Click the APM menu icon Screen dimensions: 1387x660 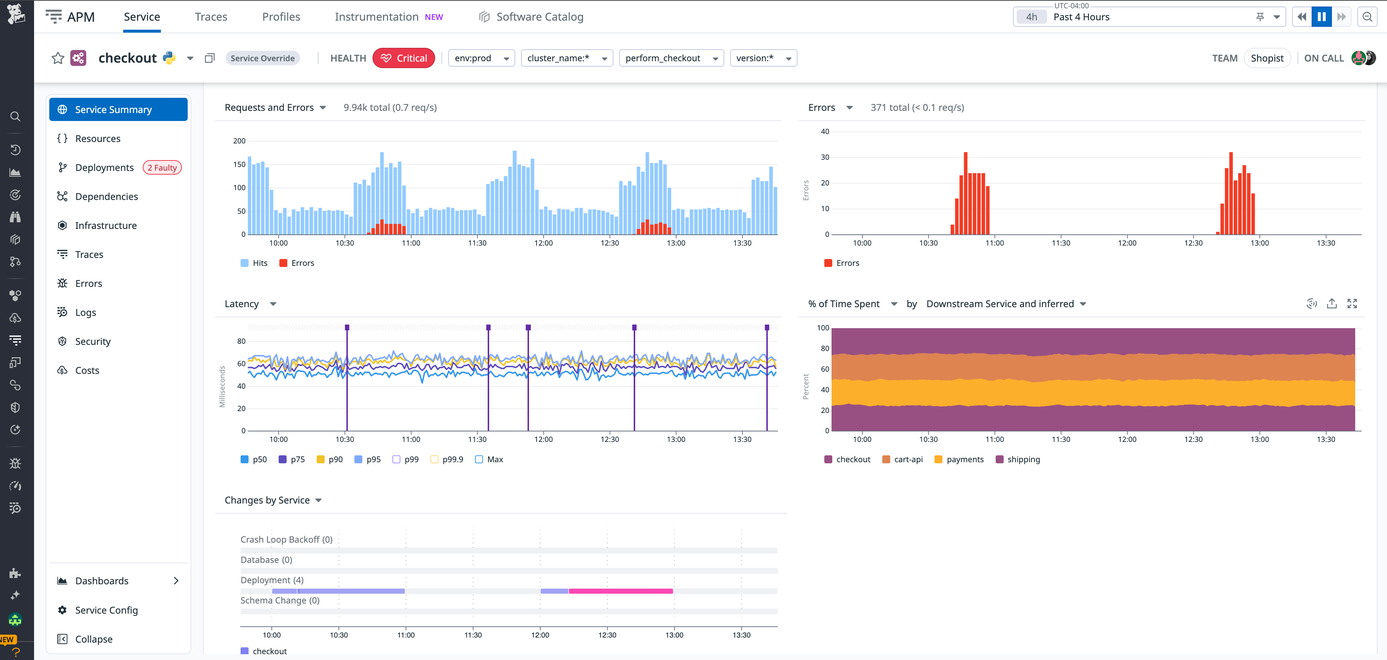54,16
